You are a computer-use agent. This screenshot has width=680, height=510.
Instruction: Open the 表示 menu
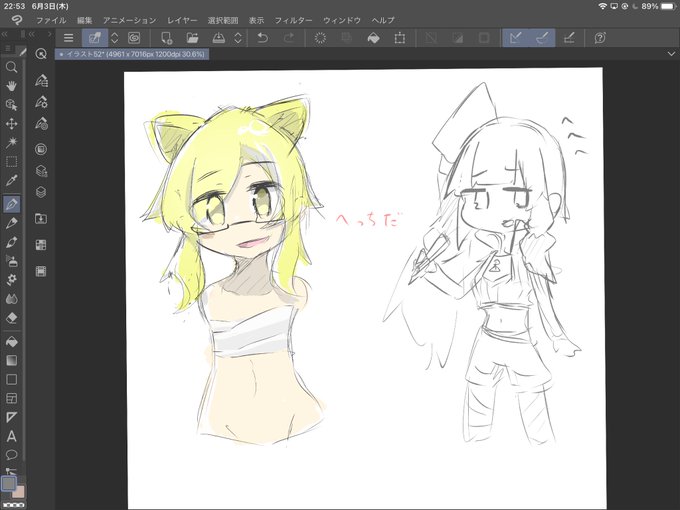tap(256, 20)
